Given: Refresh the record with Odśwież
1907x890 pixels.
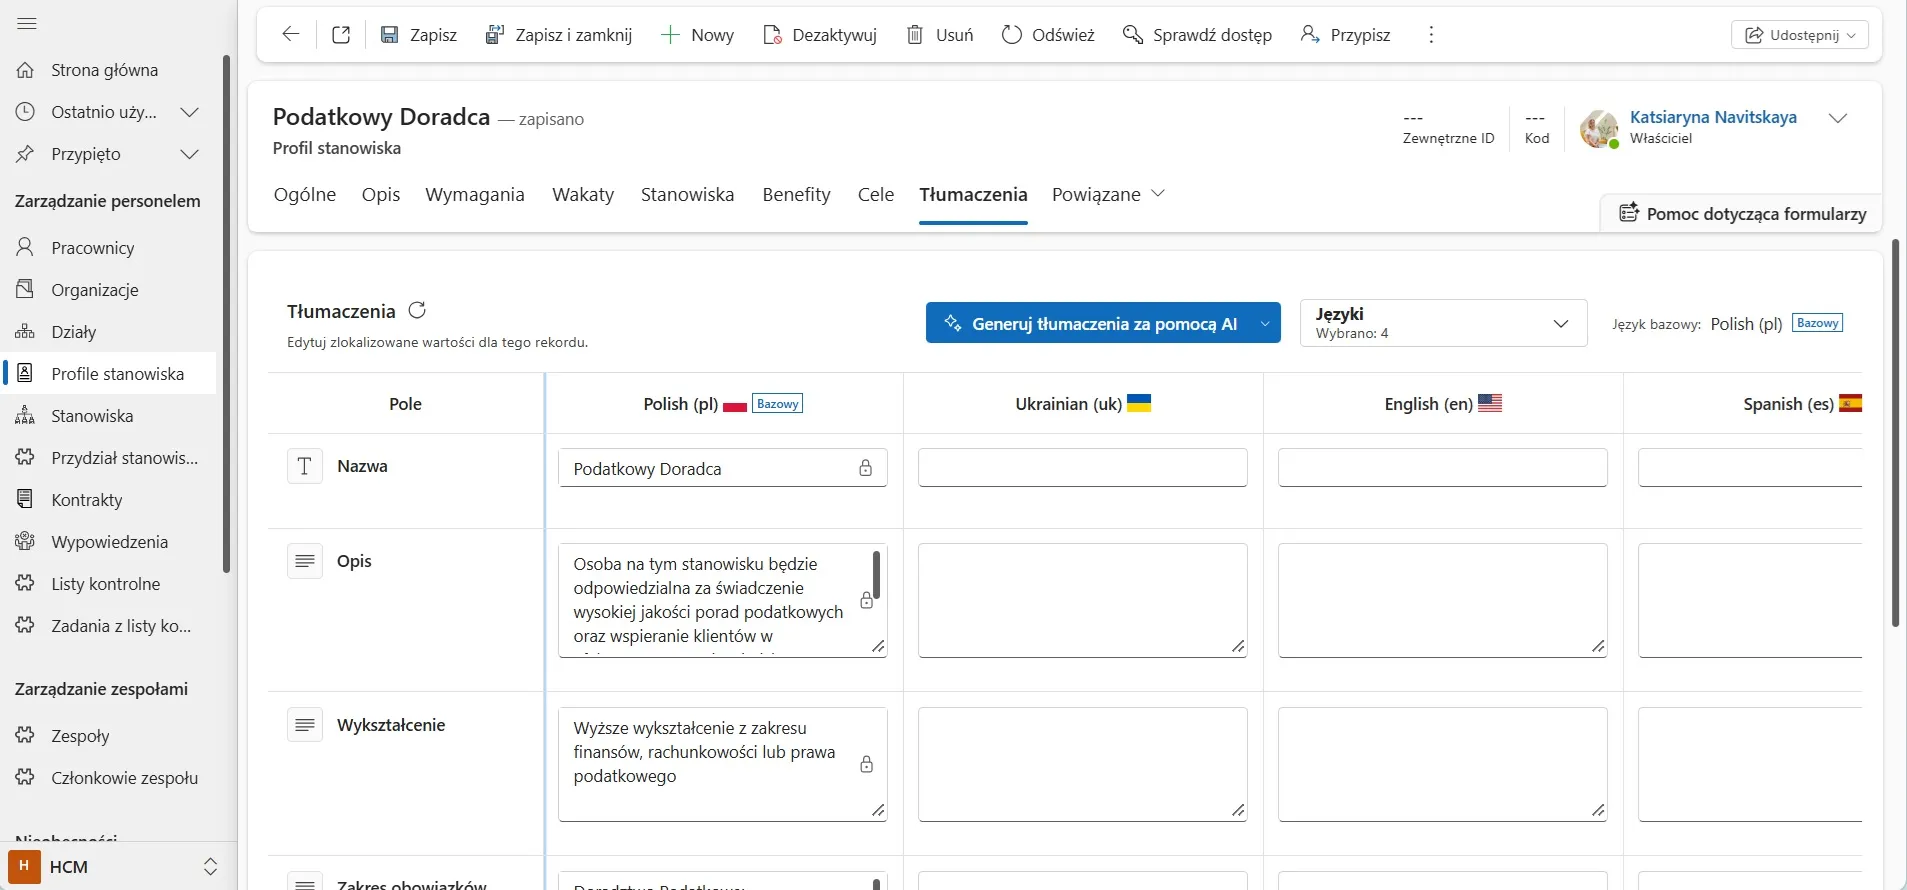Looking at the screenshot, I should (1048, 35).
